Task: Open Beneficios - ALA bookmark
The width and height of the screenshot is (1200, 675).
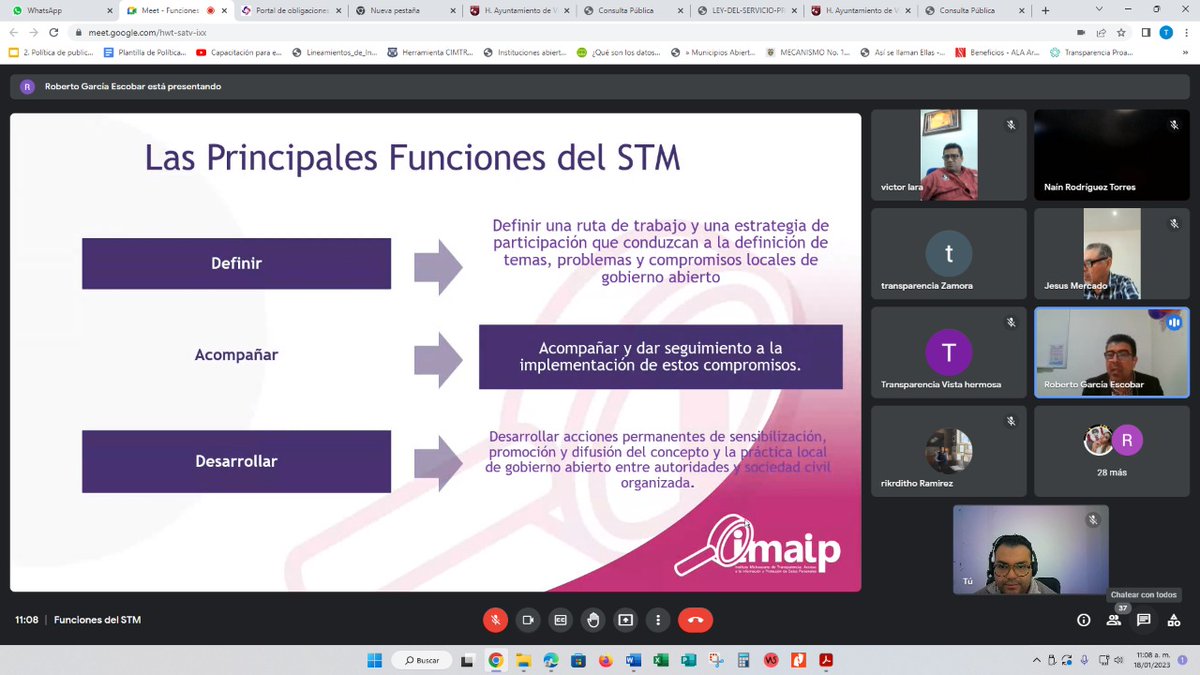Action: tap(997, 53)
